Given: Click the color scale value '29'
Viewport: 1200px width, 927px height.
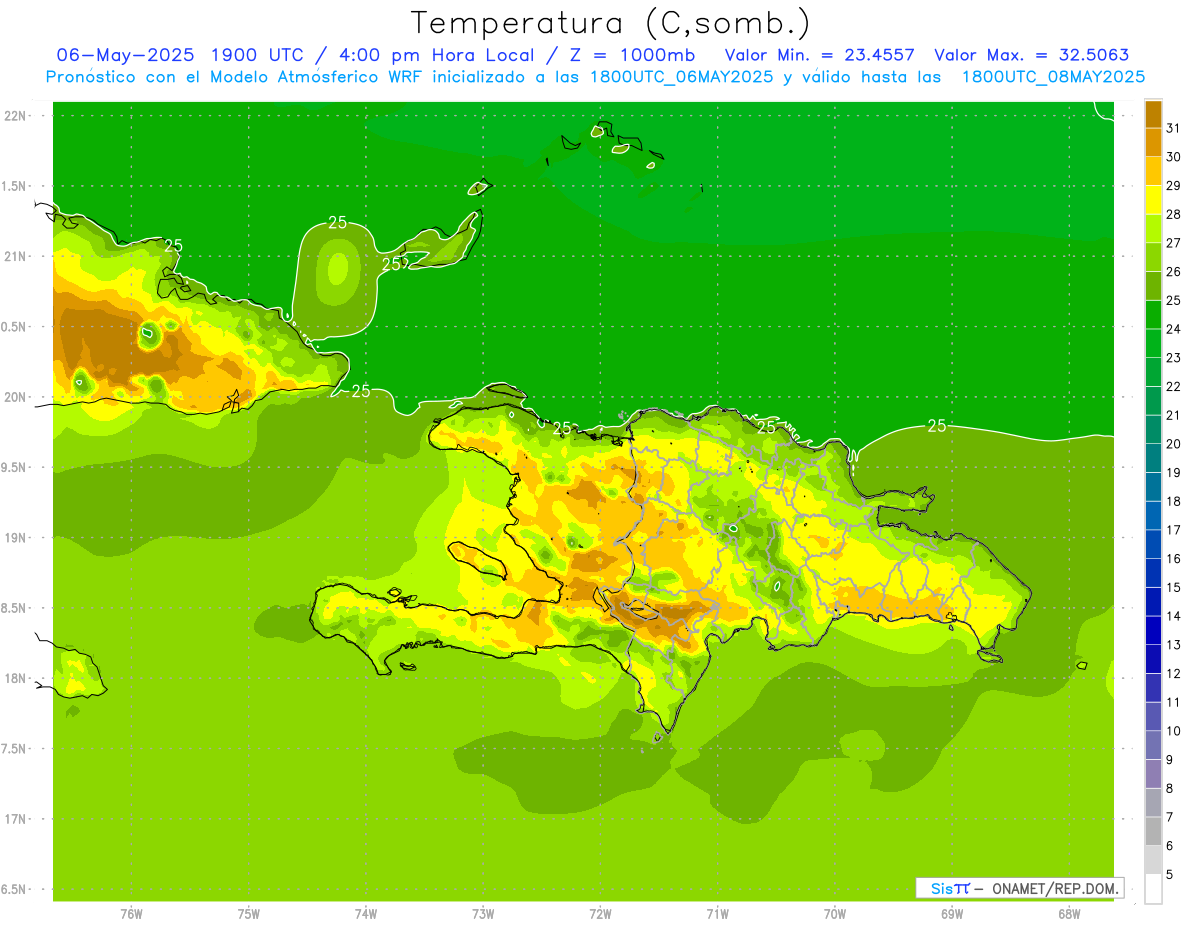Looking at the screenshot, I should click(x=1174, y=185).
